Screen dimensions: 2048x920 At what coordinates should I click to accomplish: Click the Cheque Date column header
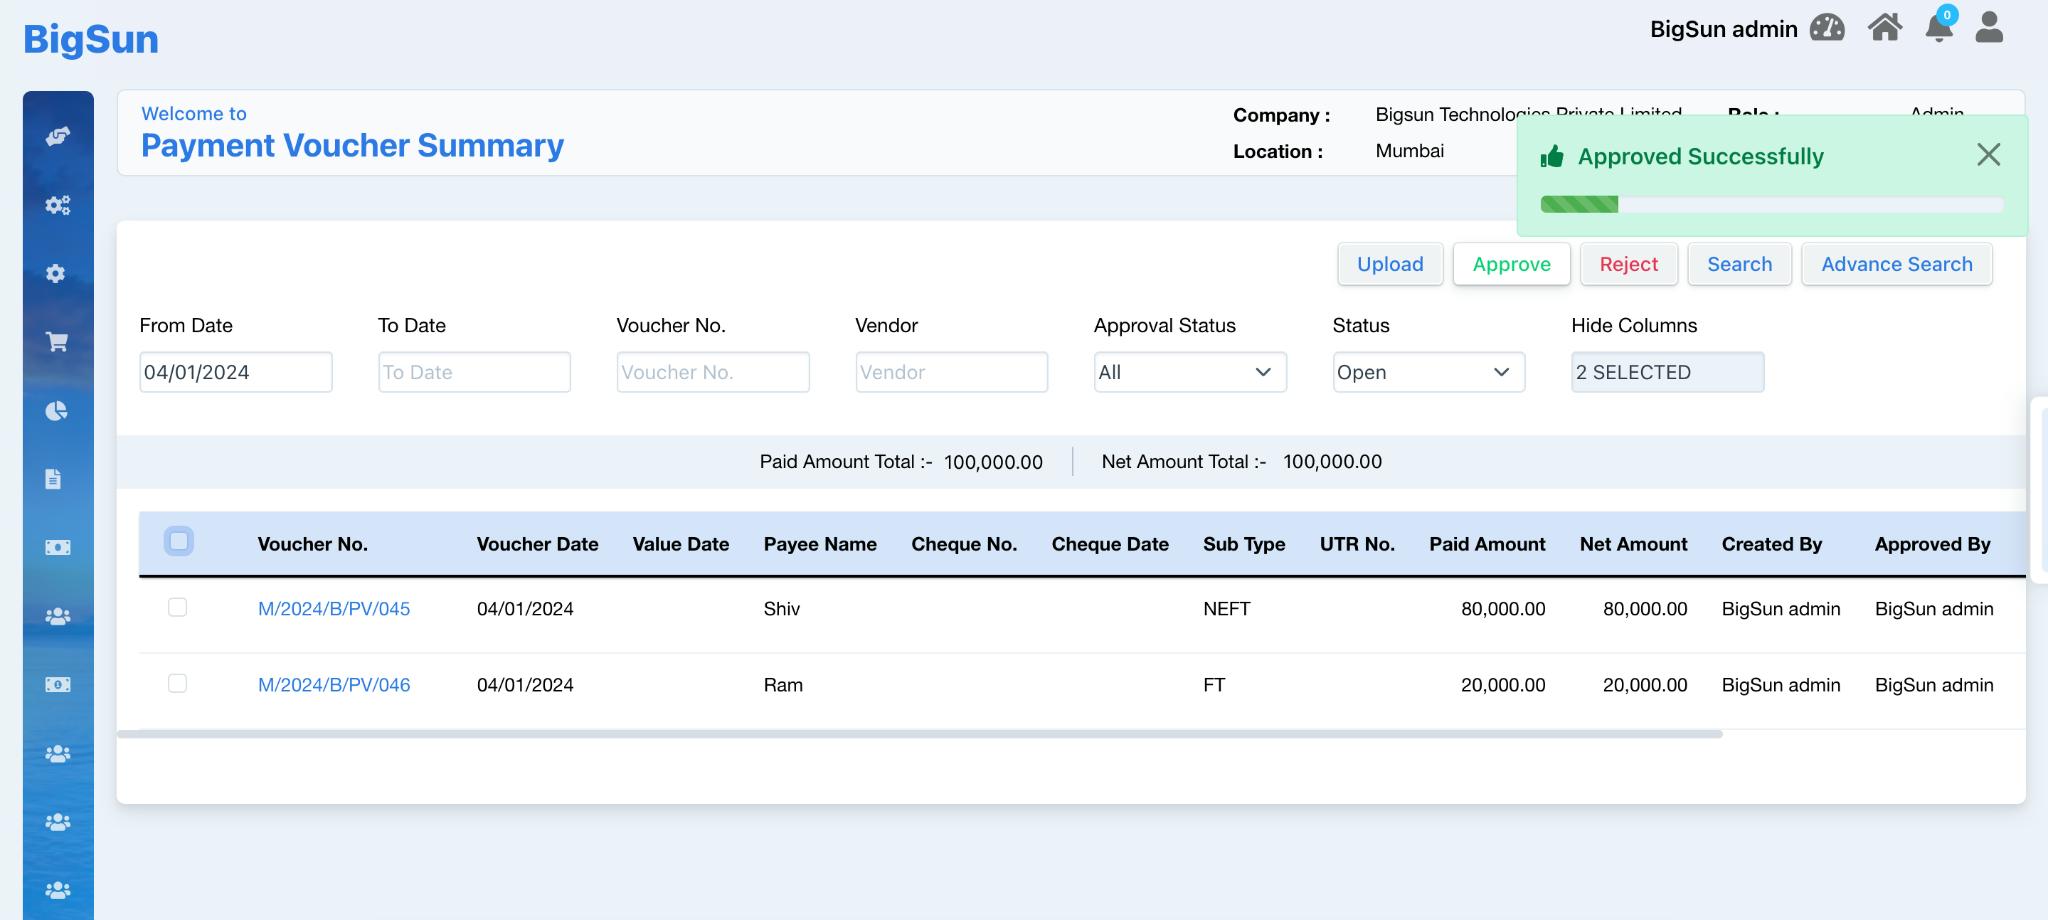tap(1110, 544)
